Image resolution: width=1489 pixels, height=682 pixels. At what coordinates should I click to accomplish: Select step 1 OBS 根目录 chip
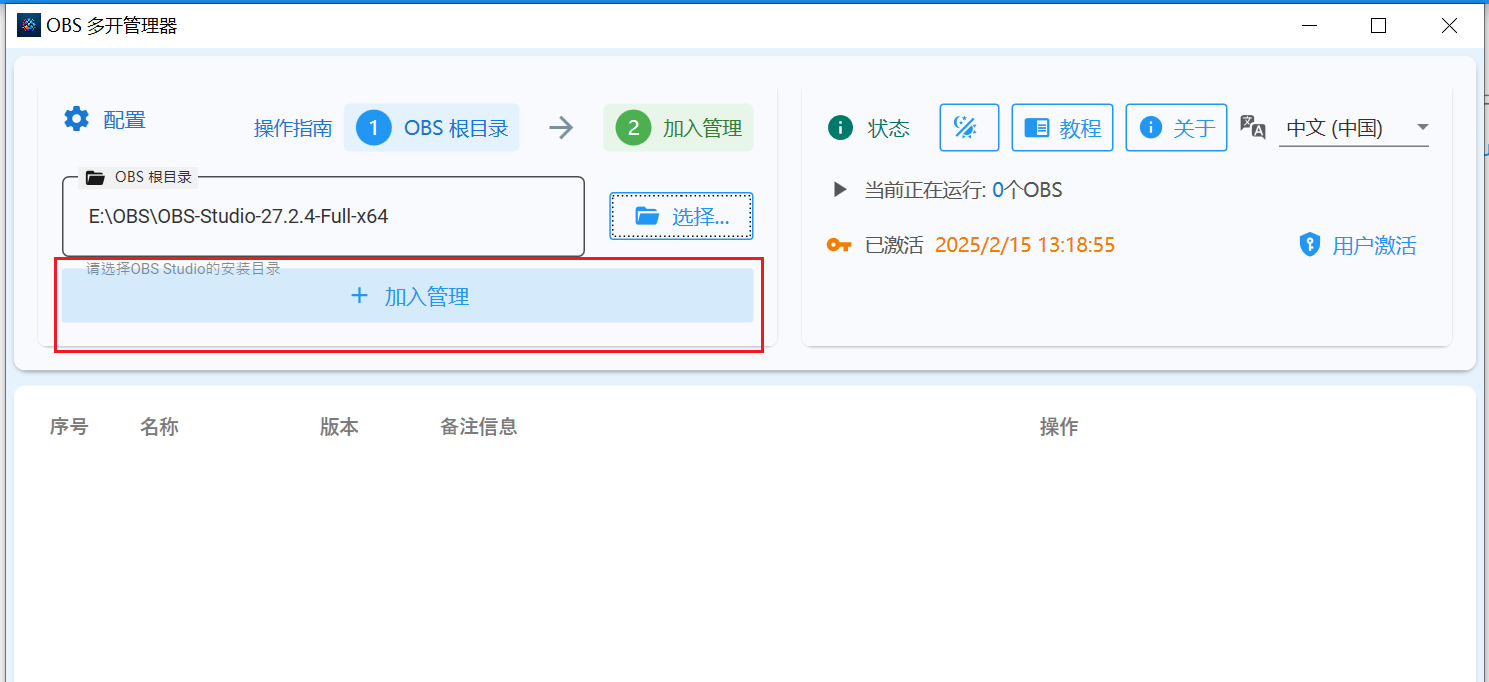432,128
